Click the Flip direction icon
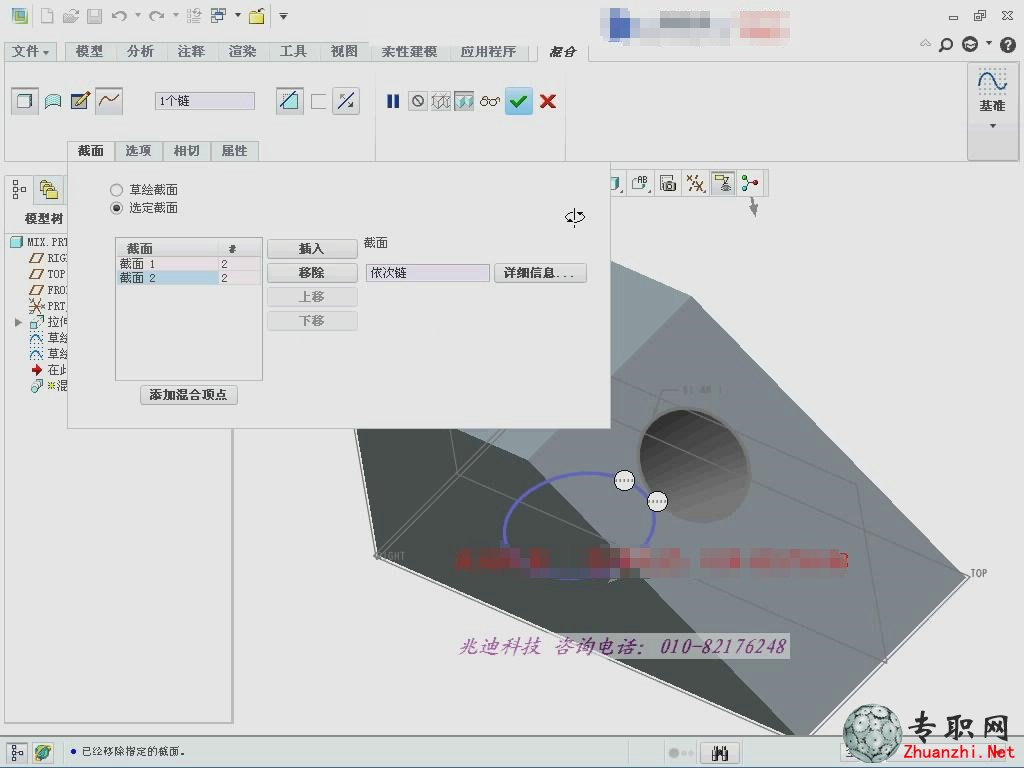 (x=345, y=101)
